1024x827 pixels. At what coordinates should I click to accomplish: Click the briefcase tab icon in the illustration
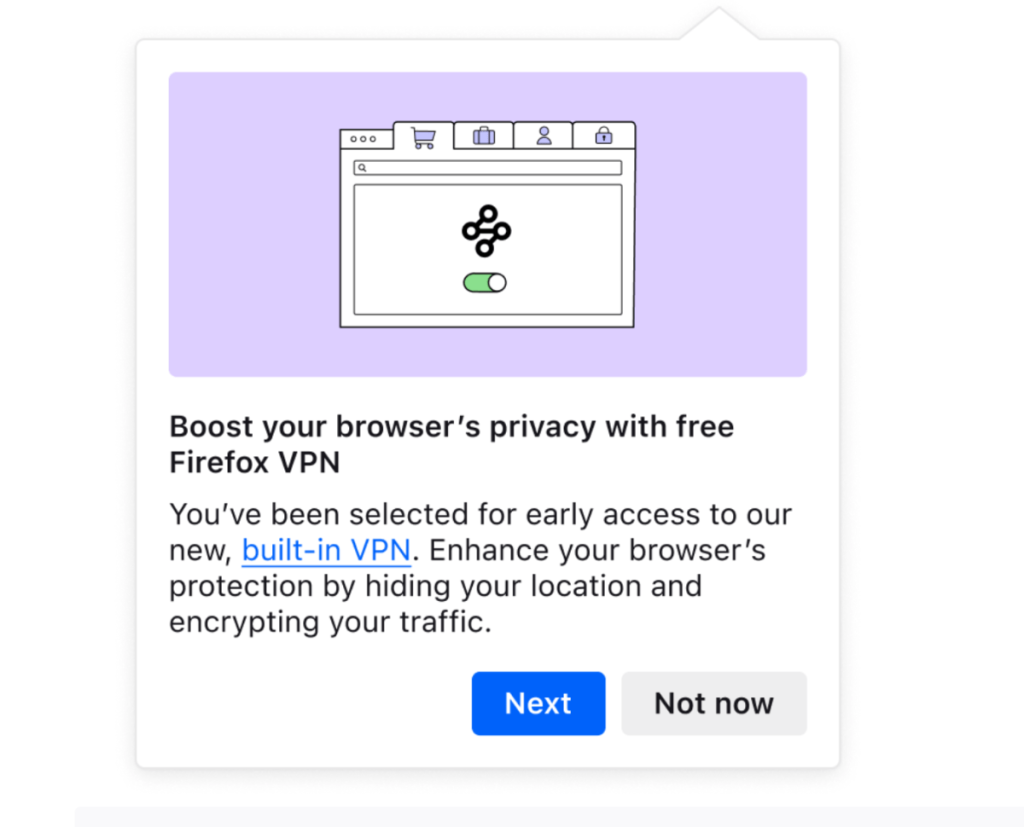(483, 136)
